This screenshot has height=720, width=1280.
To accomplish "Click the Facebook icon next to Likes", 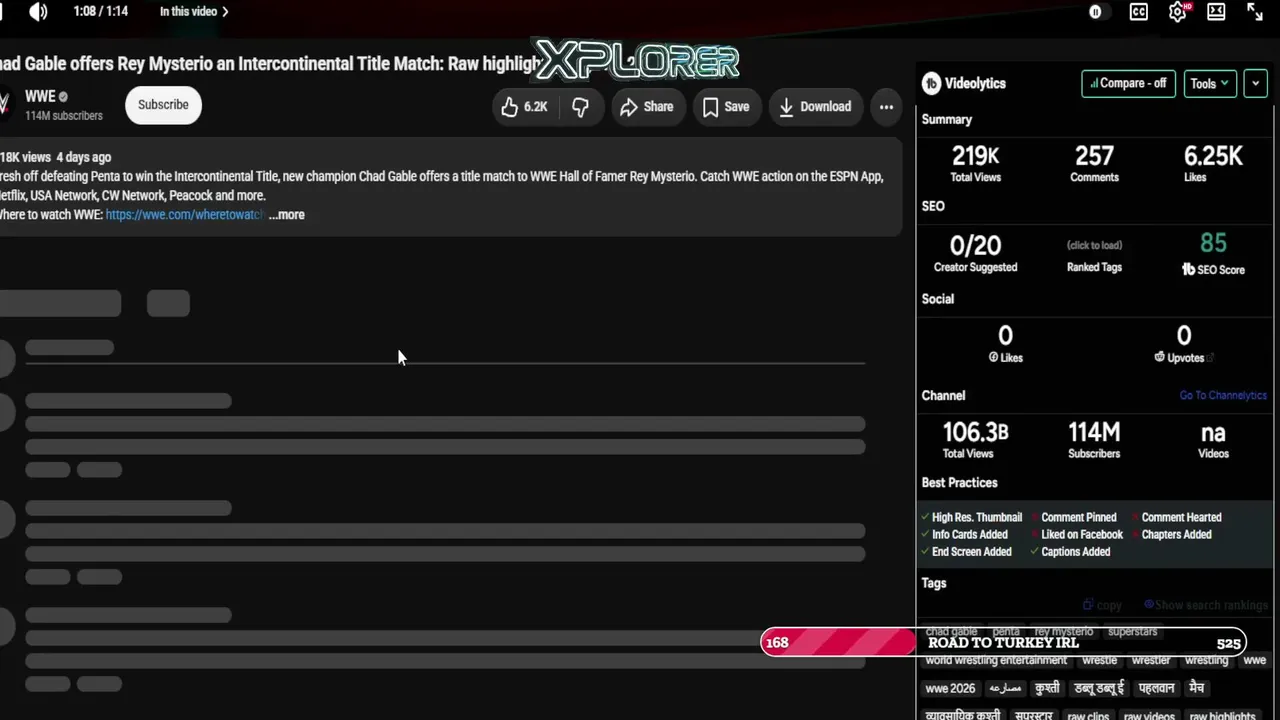I will click(x=994, y=358).
